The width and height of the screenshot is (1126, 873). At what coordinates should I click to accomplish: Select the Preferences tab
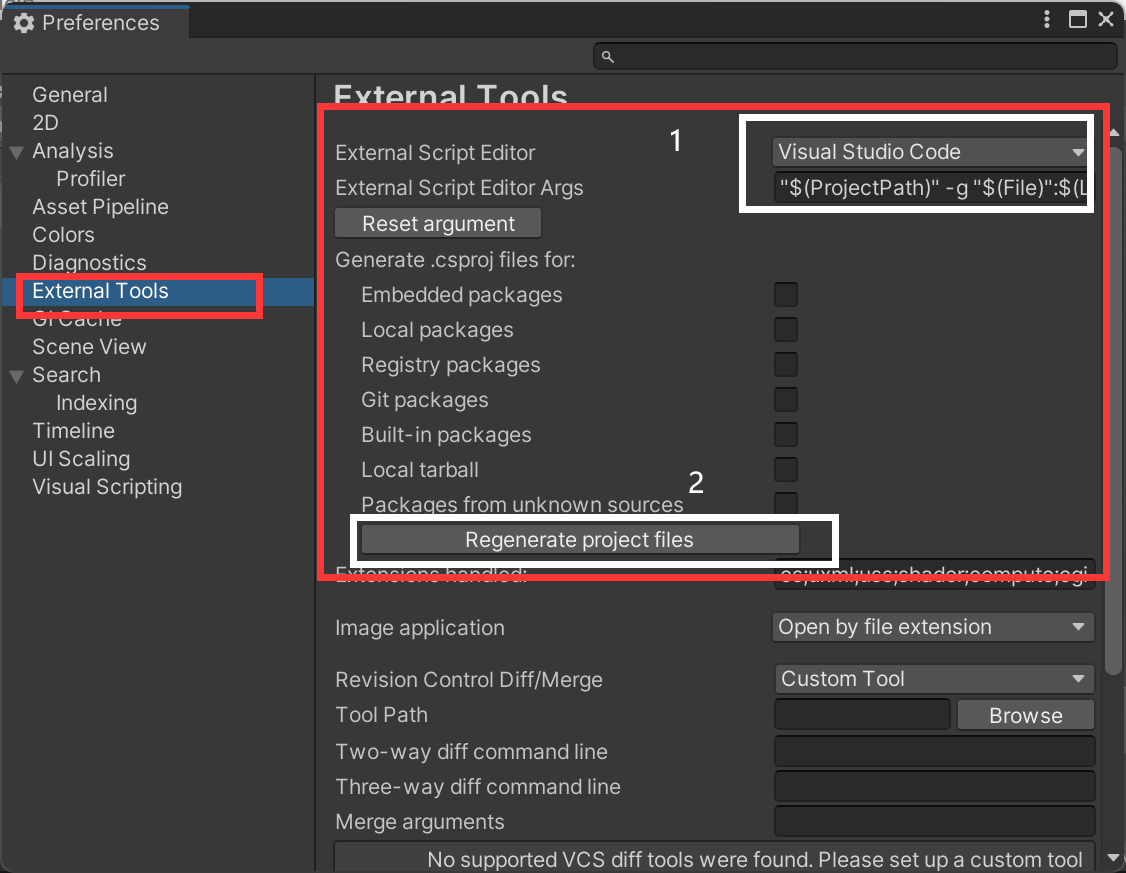coord(95,22)
